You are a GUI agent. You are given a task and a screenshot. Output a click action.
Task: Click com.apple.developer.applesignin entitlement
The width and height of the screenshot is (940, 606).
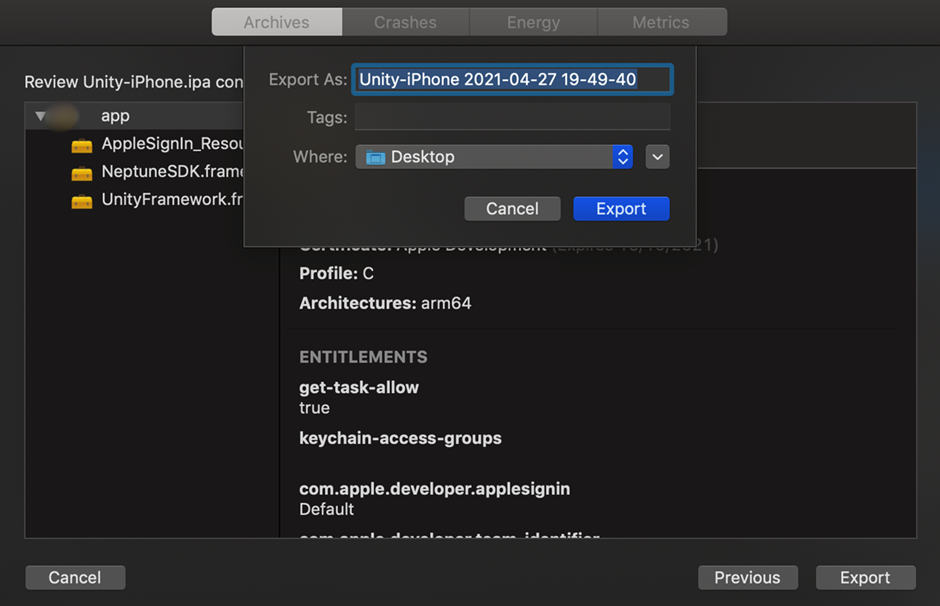click(x=435, y=489)
